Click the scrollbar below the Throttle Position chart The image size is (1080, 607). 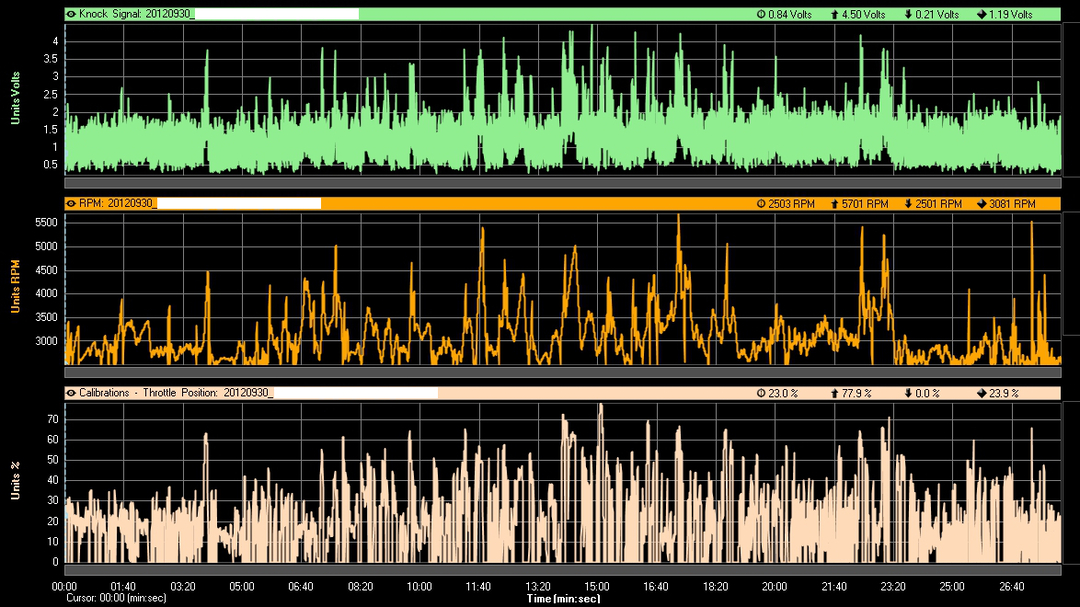click(x=562, y=569)
